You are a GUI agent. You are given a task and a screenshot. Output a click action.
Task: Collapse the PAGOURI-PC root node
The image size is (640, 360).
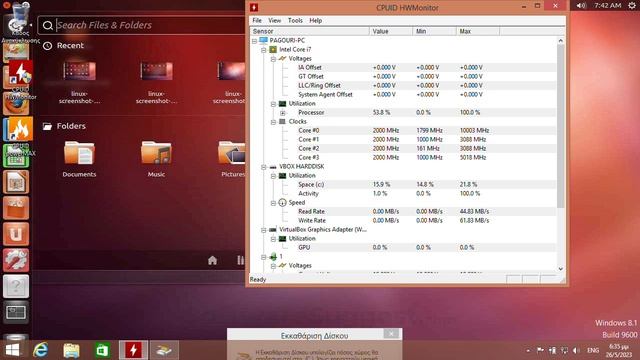254,41
